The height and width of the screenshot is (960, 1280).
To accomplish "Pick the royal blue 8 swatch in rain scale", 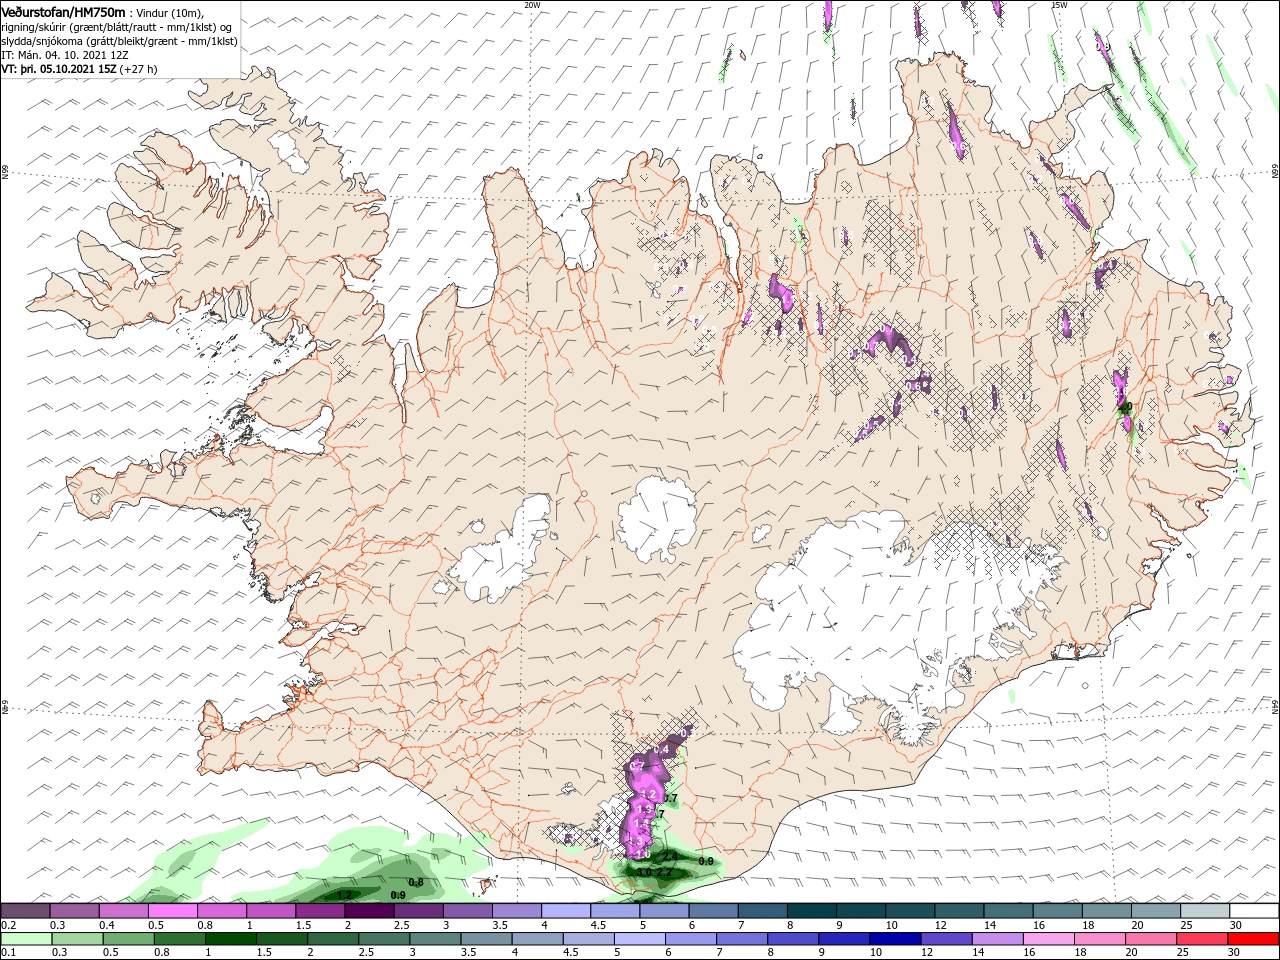I will click(794, 939).
